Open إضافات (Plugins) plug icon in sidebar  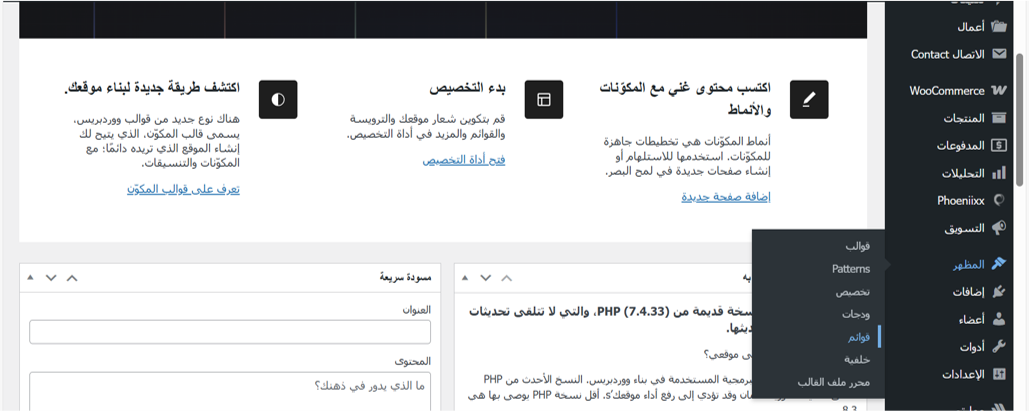(998, 292)
